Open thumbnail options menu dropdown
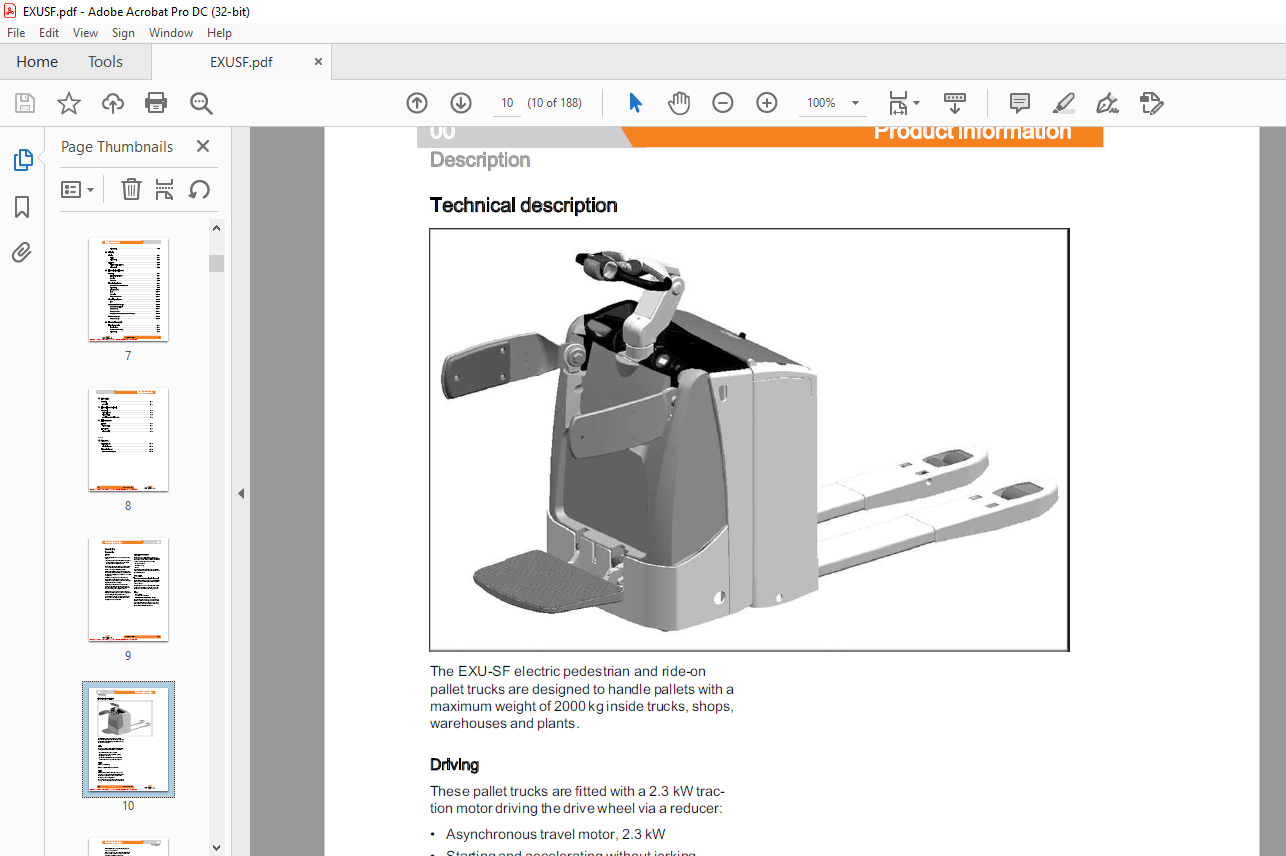The width and height of the screenshot is (1286, 856). tap(77, 189)
